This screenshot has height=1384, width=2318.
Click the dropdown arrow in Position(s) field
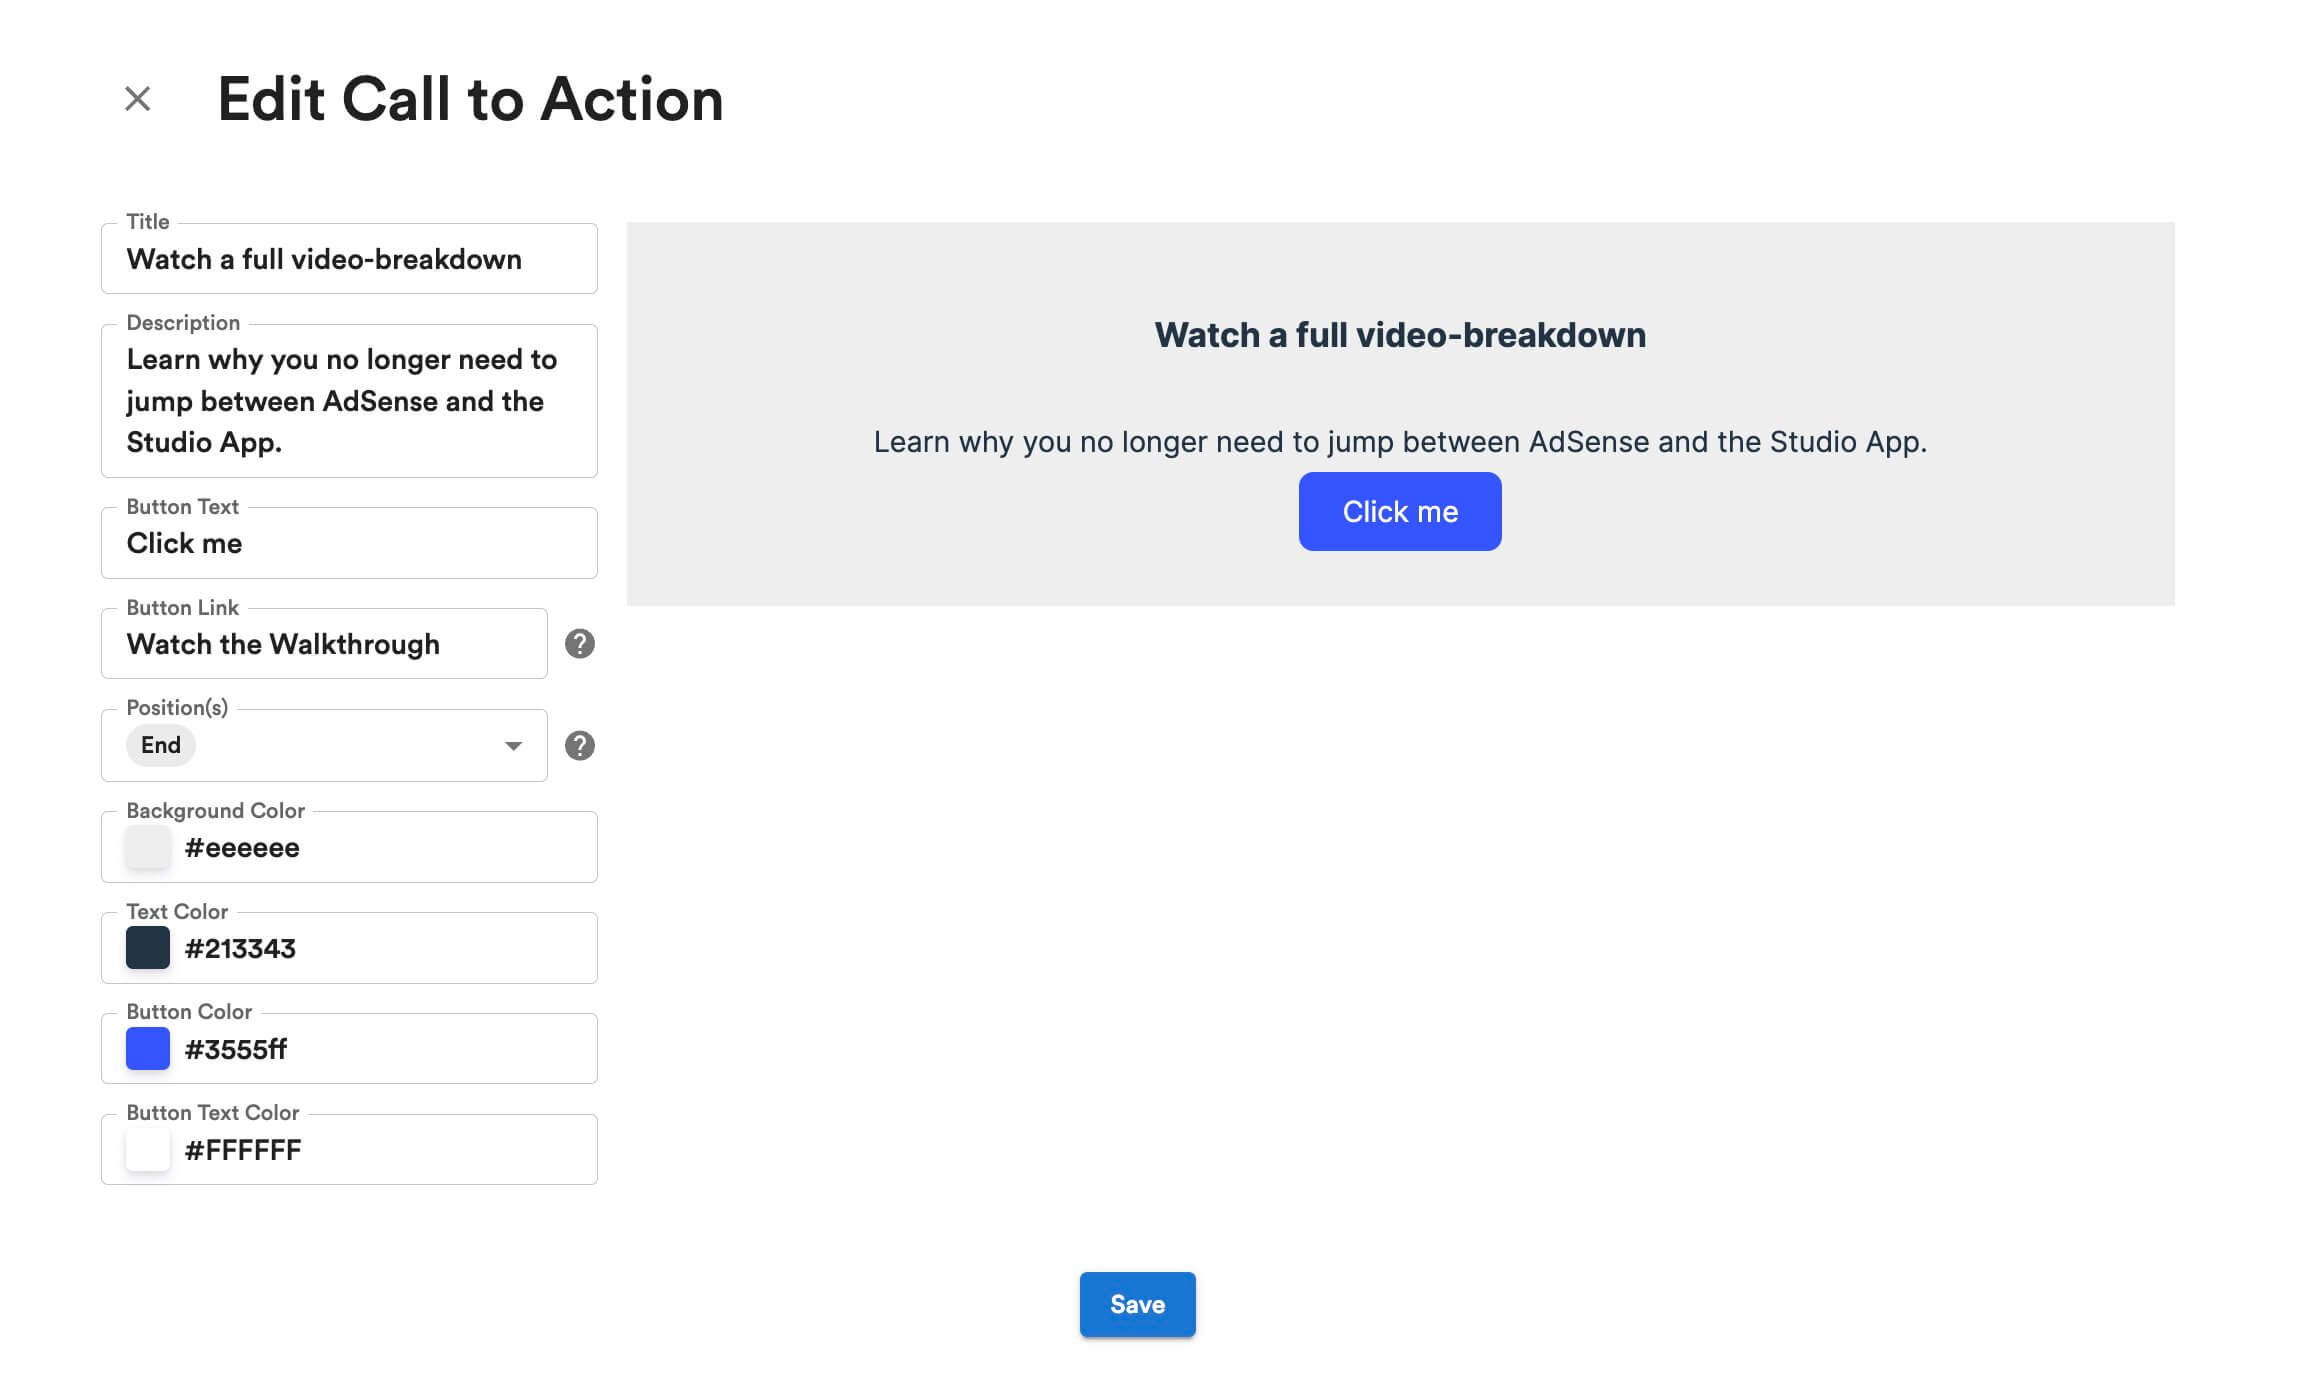[512, 745]
